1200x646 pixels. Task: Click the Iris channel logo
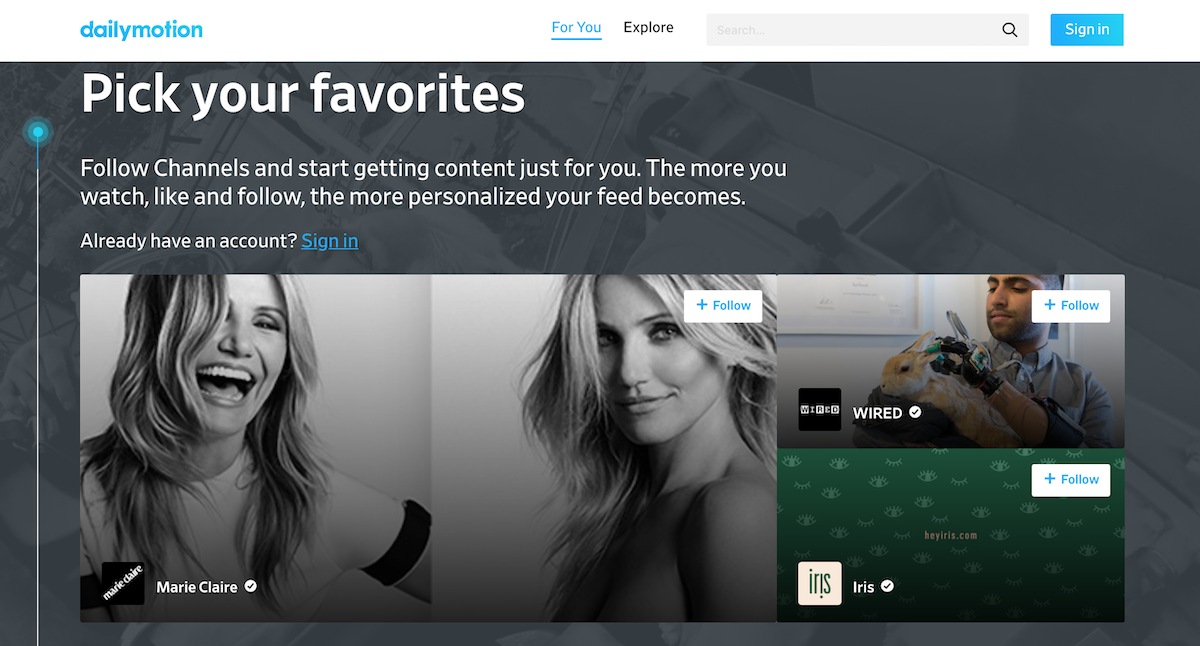point(819,584)
